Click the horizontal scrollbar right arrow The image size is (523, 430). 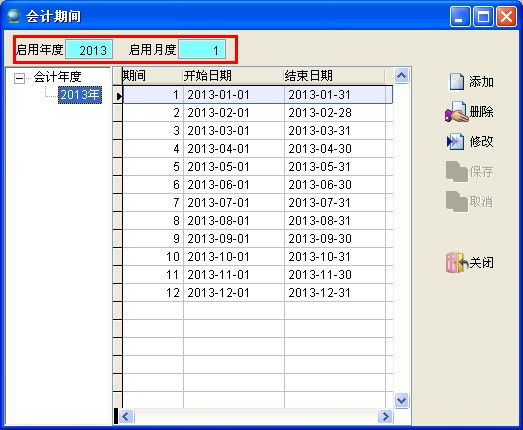coord(386,416)
